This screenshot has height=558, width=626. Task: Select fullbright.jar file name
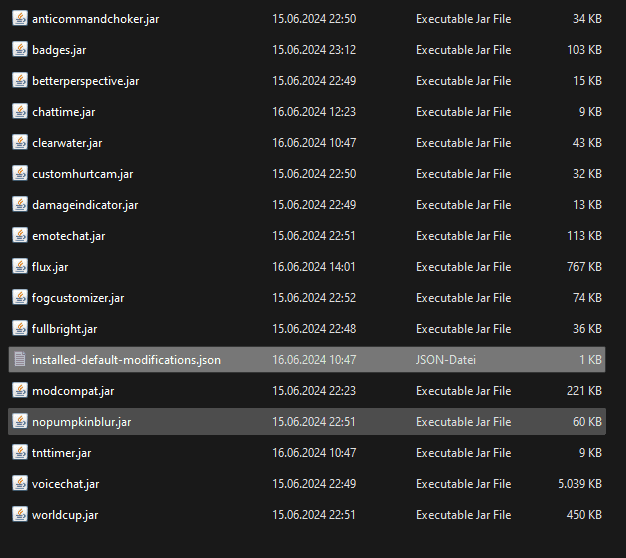[64, 329]
